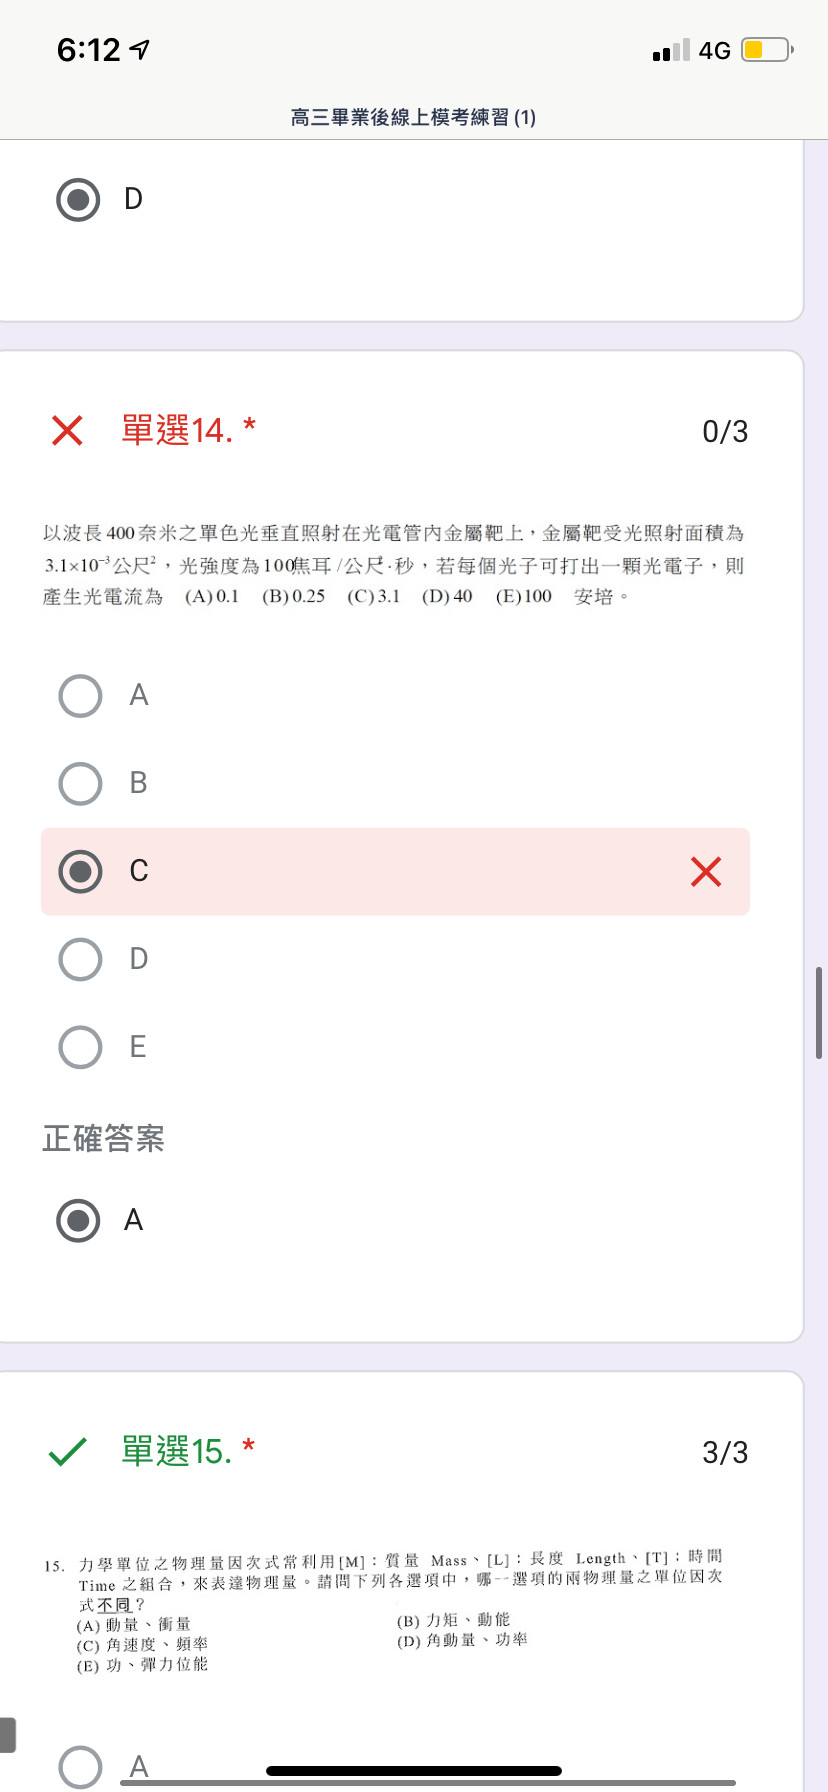Select the checked radio option C
The image size is (828, 1792).
[80, 872]
